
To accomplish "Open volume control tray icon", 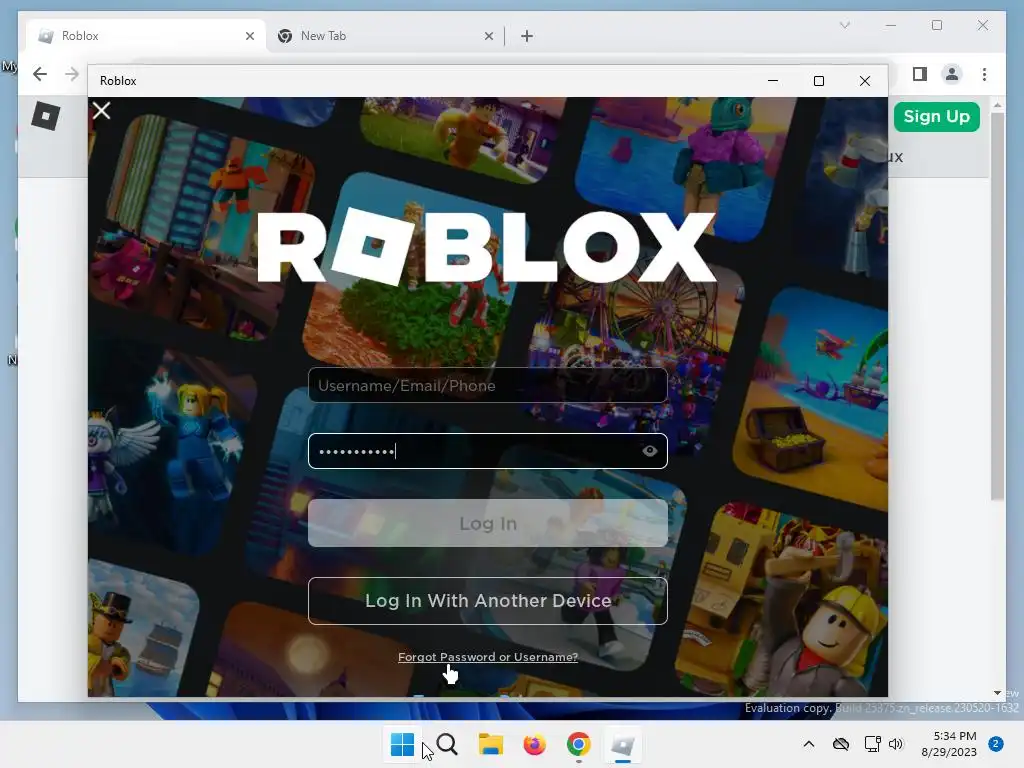I will (896, 744).
